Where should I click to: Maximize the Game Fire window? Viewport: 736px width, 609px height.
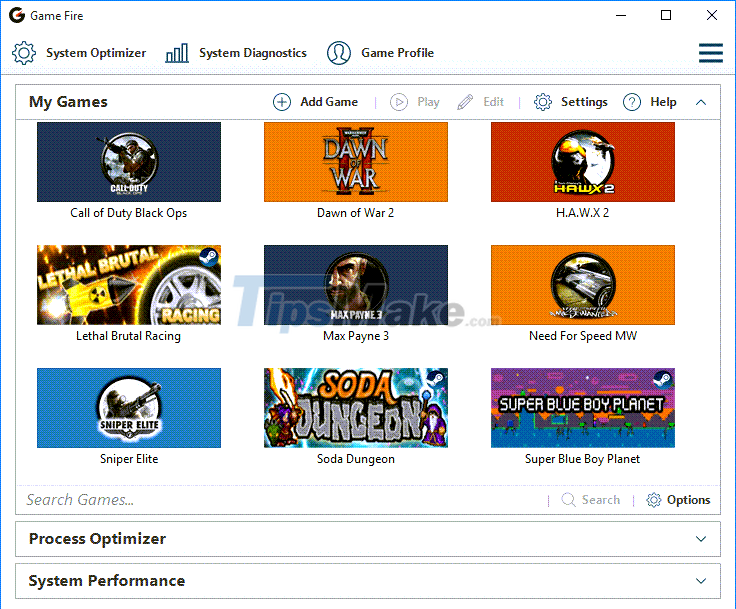coord(666,15)
